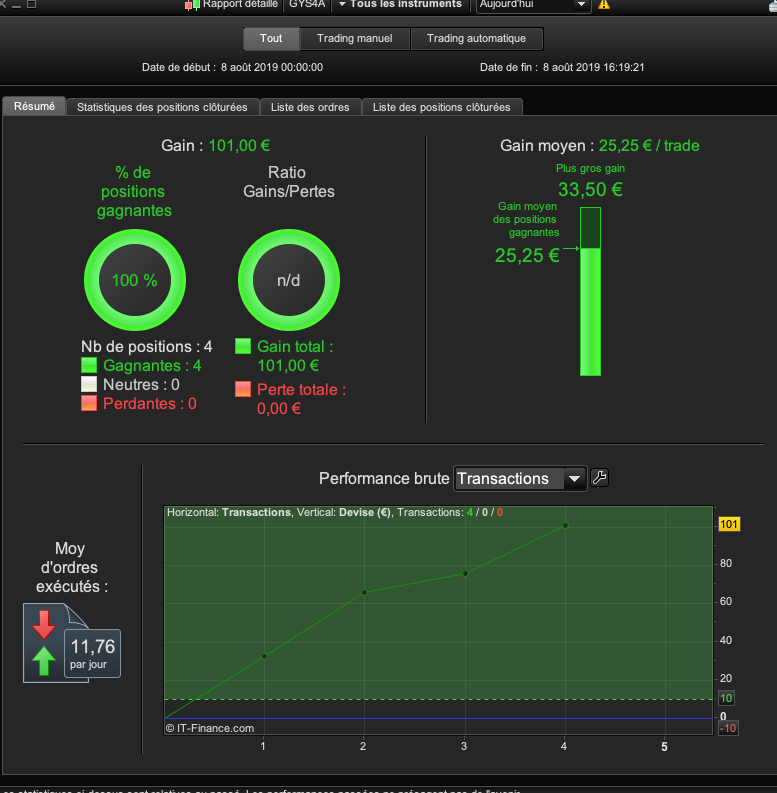Click the green Gagnantes legend square
The image size is (777, 793).
click(x=89, y=365)
